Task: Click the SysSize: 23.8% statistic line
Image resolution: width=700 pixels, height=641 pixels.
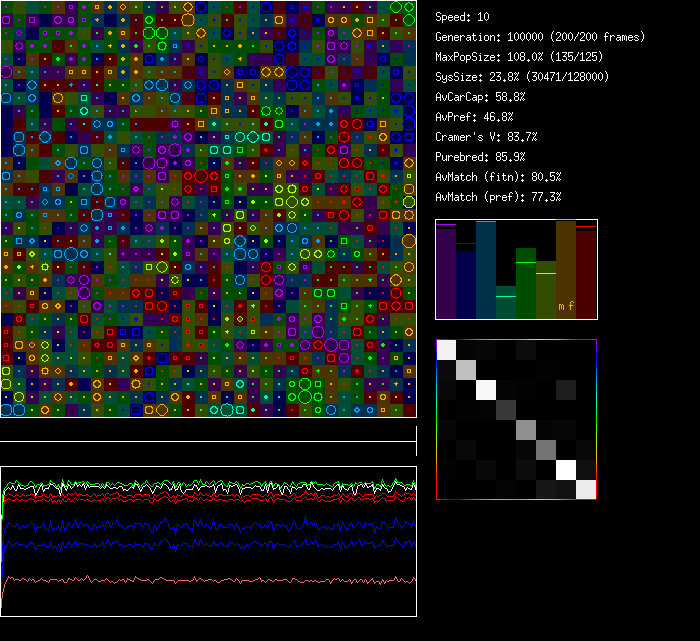Action: [522, 77]
